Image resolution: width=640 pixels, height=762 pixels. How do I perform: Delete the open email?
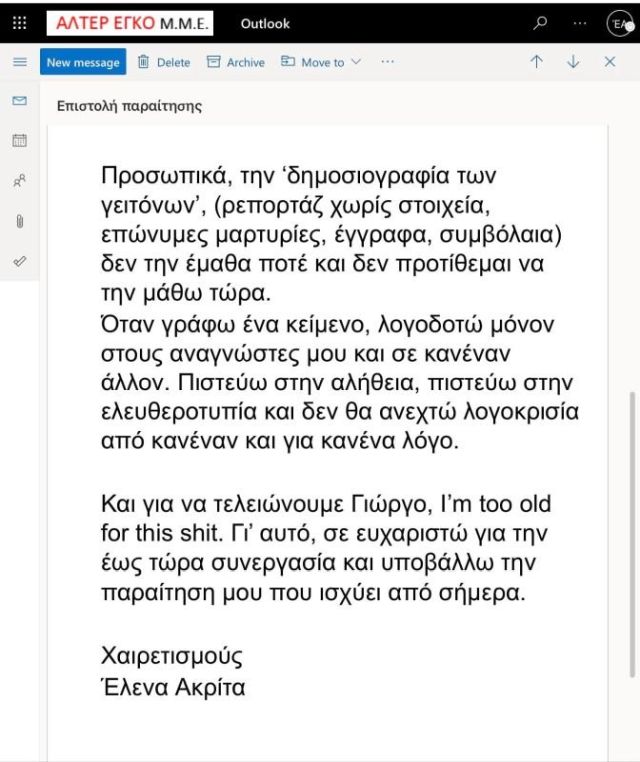click(163, 62)
